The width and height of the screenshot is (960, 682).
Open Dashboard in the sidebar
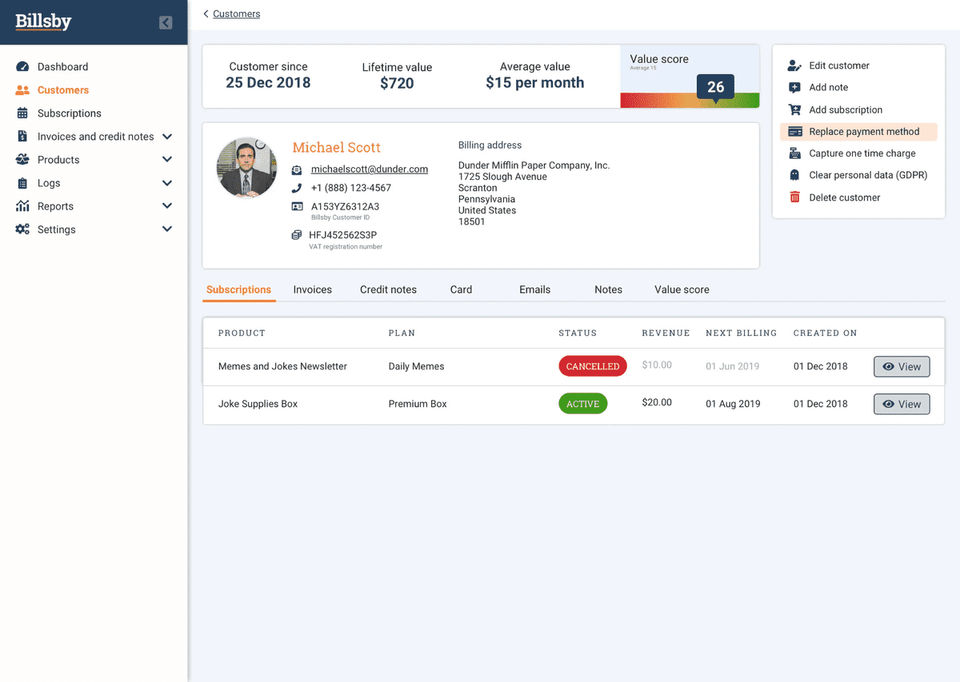62,66
